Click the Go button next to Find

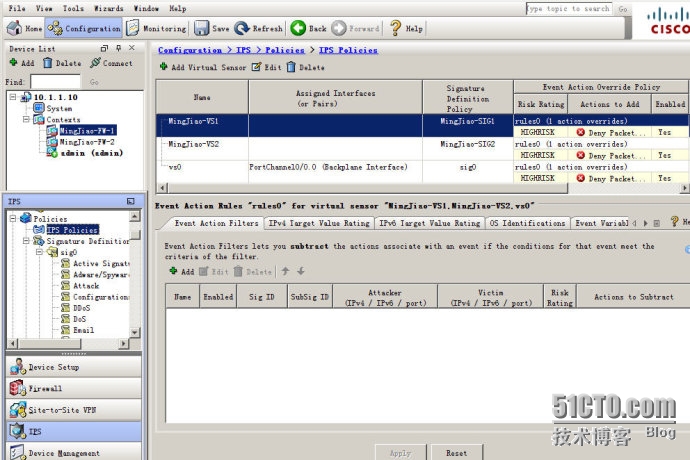(94, 82)
